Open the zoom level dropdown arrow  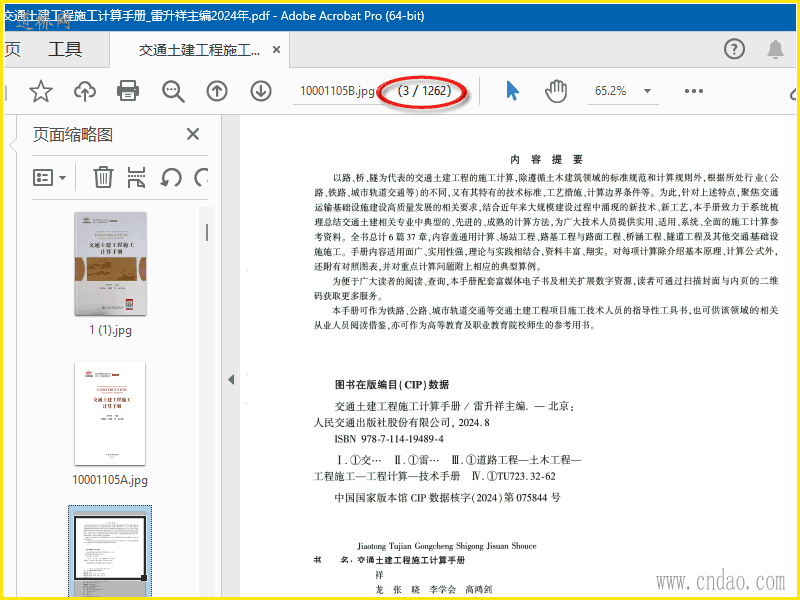coord(647,91)
